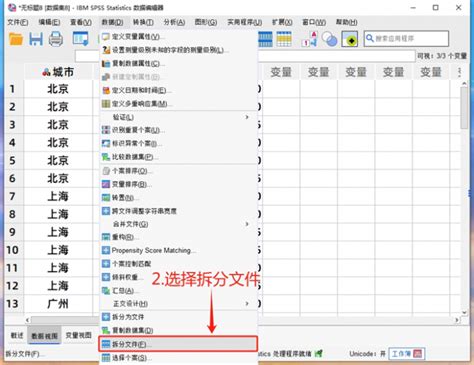Viewport: 474px width, 365px height.
Task: Switch to the 数据视图 tab
Action: pyautogui.click(x=45, y=336)
